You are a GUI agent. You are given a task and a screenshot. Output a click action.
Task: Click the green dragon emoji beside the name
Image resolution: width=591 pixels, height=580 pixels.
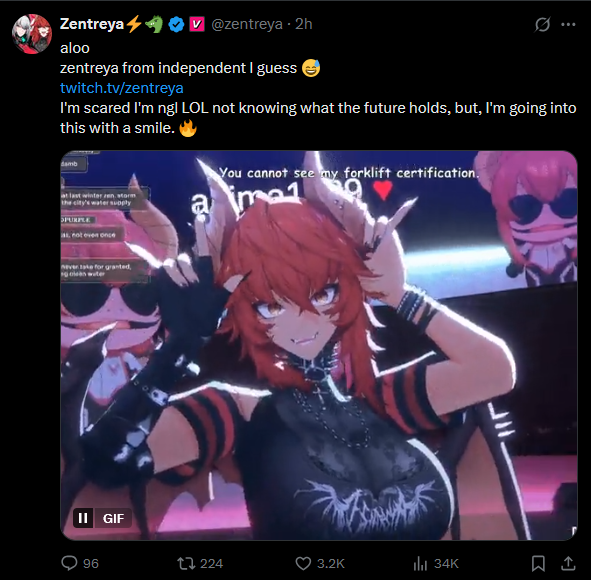coord(154,24)
